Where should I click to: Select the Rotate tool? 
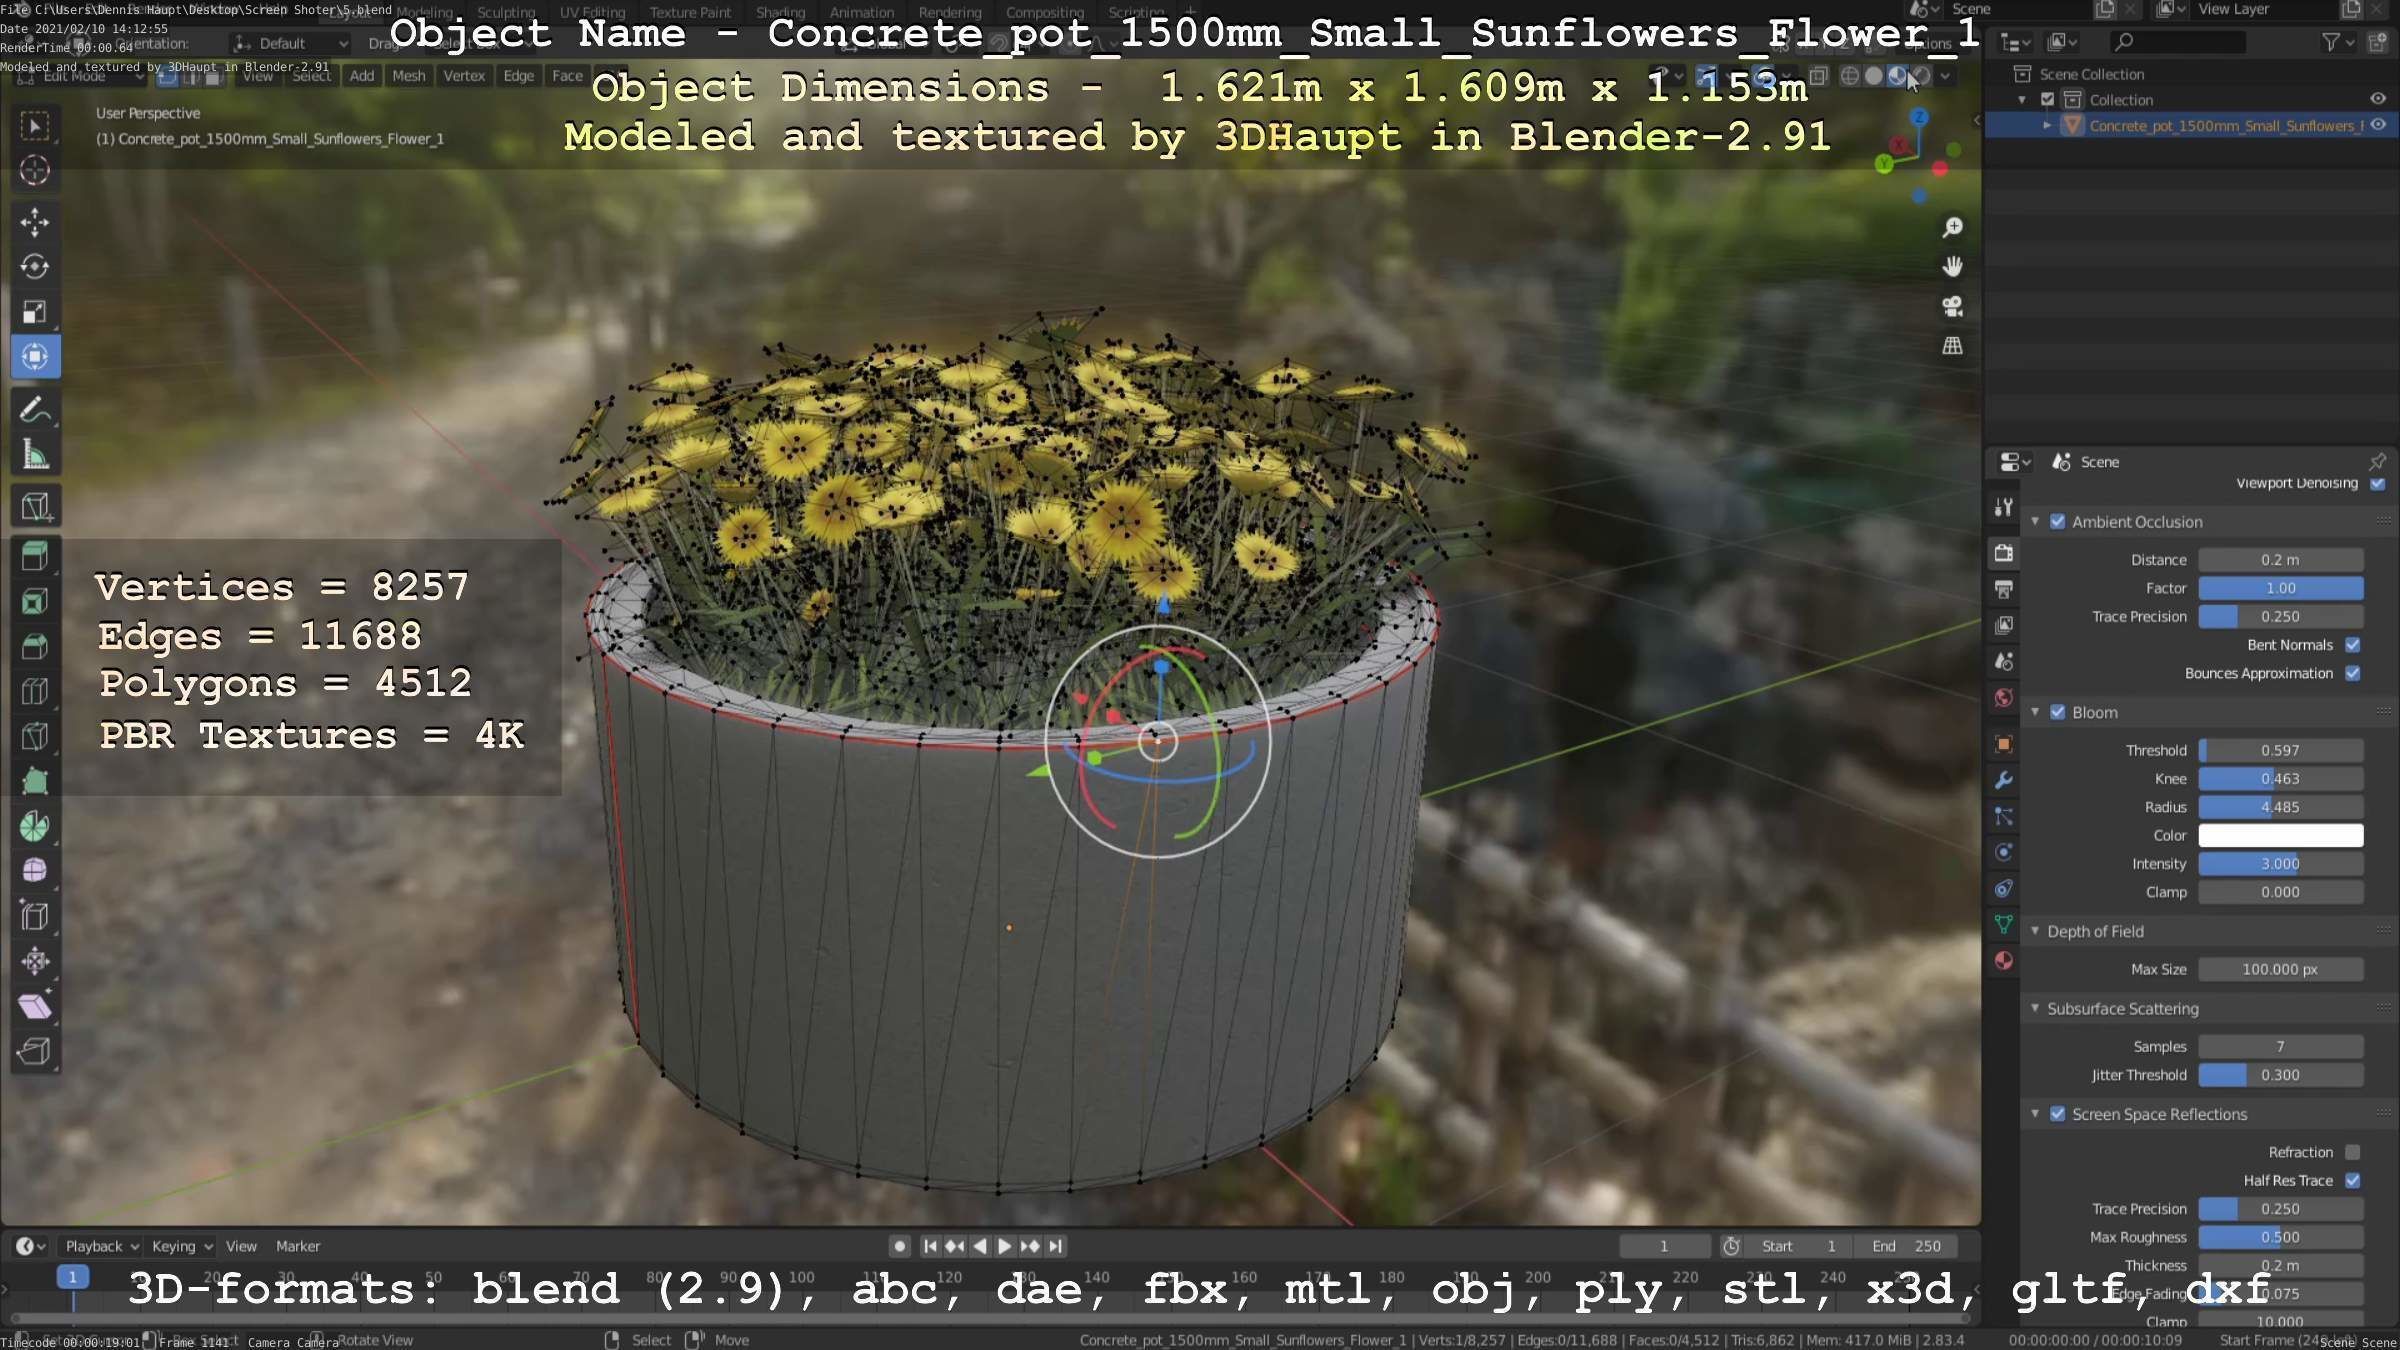click(x=35, y=267)
